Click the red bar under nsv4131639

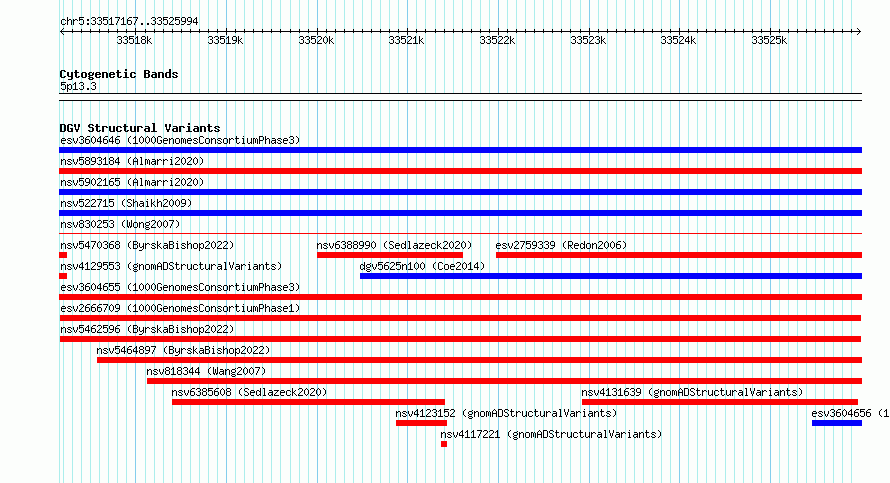pyautogui.click(x=720, y=402)
